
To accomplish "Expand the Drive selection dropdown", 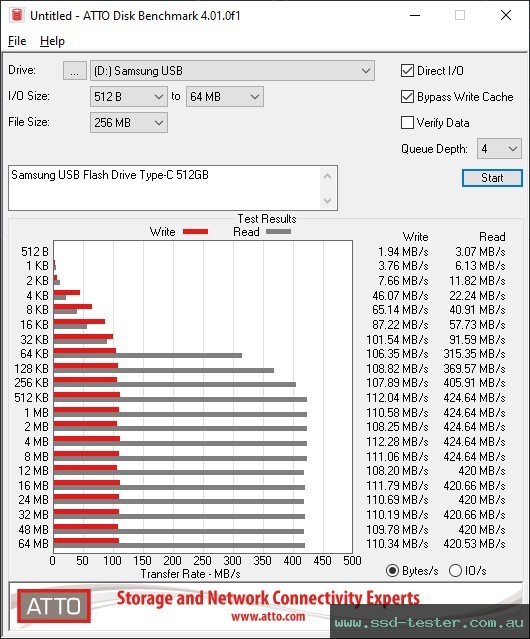I will pos(232,71).
